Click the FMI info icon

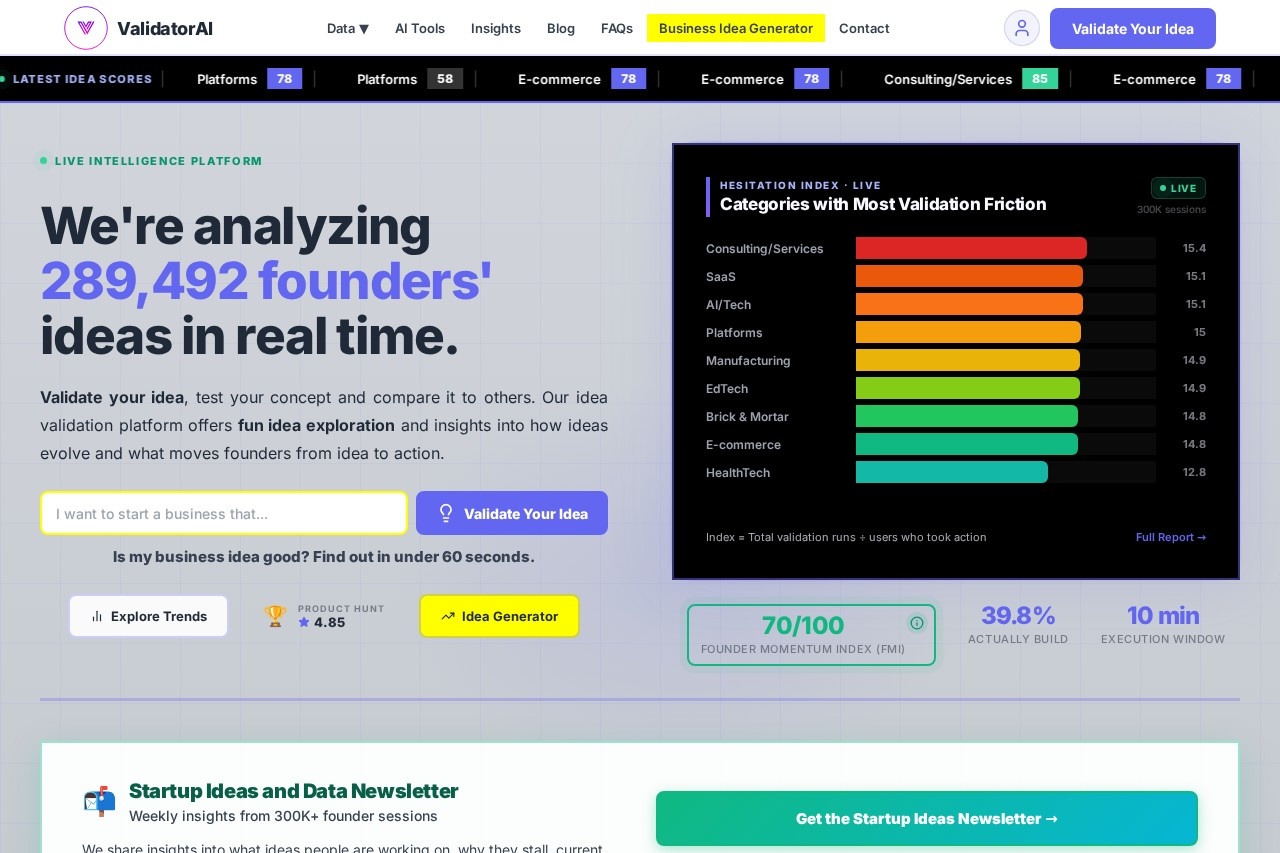tap(917, 623)
